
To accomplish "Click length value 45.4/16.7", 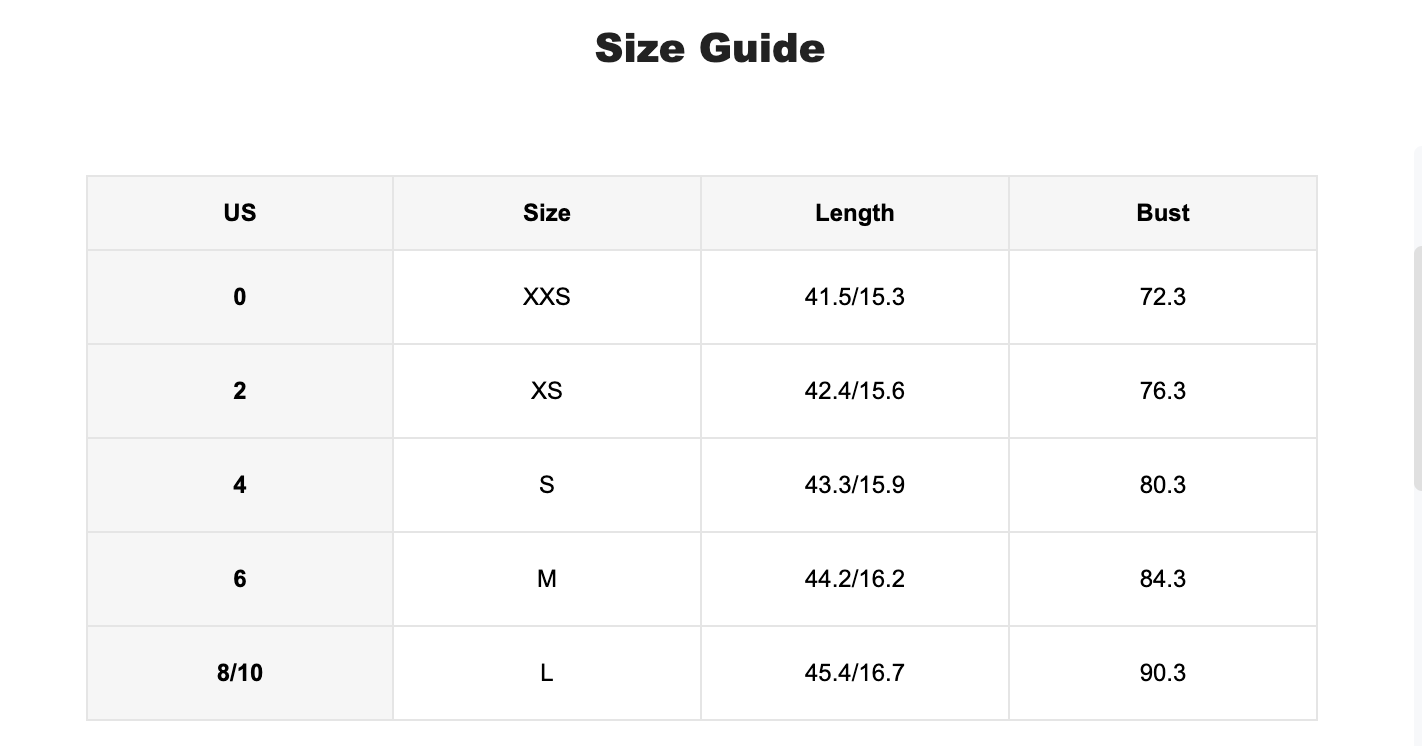I will coord(855,673).
